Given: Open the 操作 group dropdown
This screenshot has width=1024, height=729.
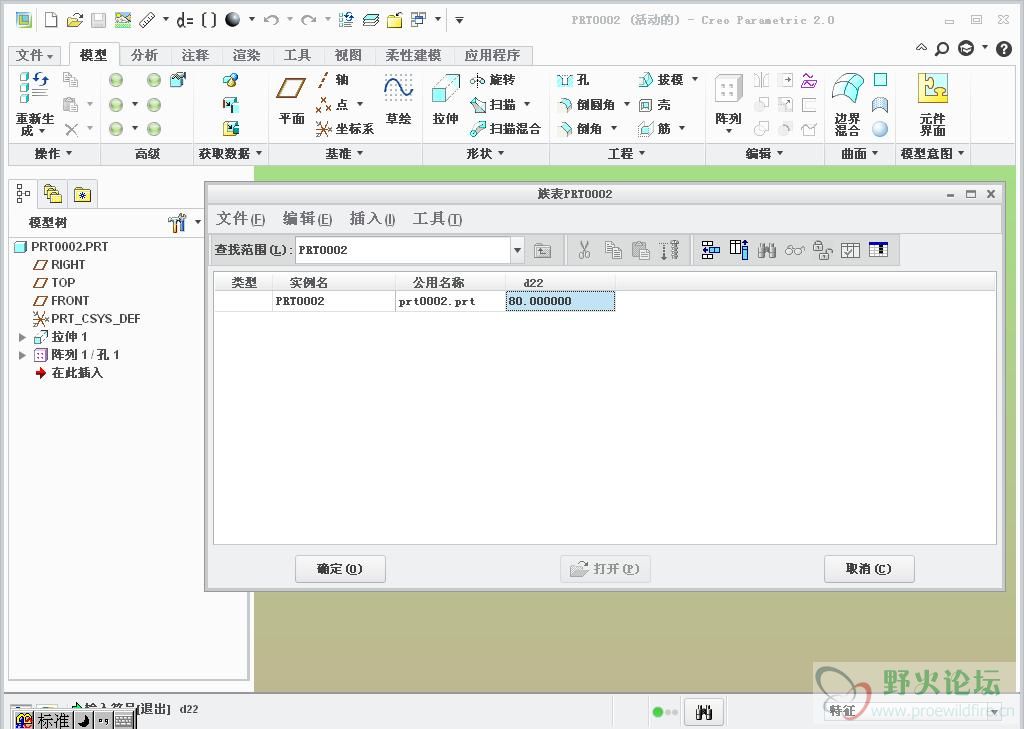Looking at the screenshot, I should tap(54, 154).
